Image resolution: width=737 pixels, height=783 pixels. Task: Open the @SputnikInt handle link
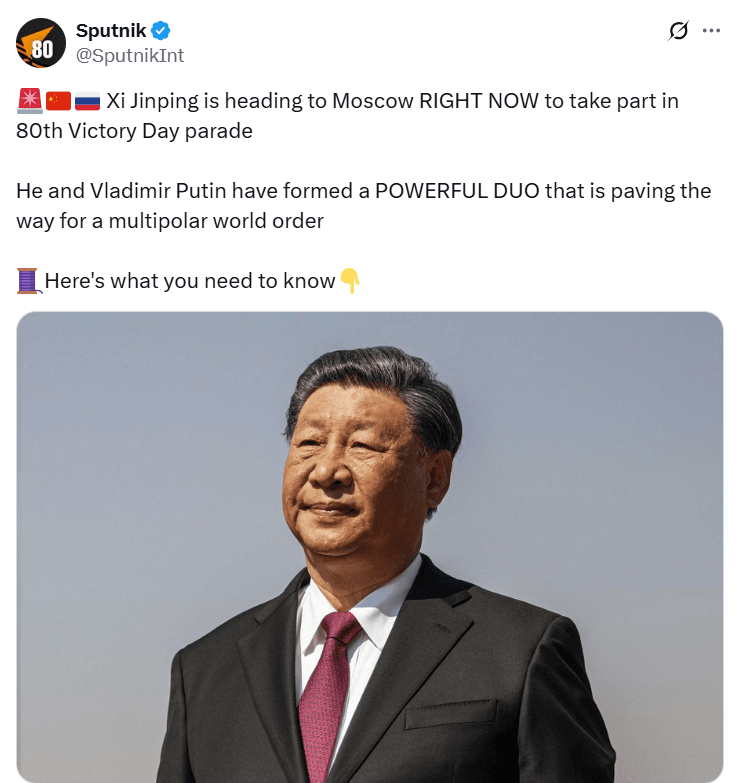tap(130, 55)
